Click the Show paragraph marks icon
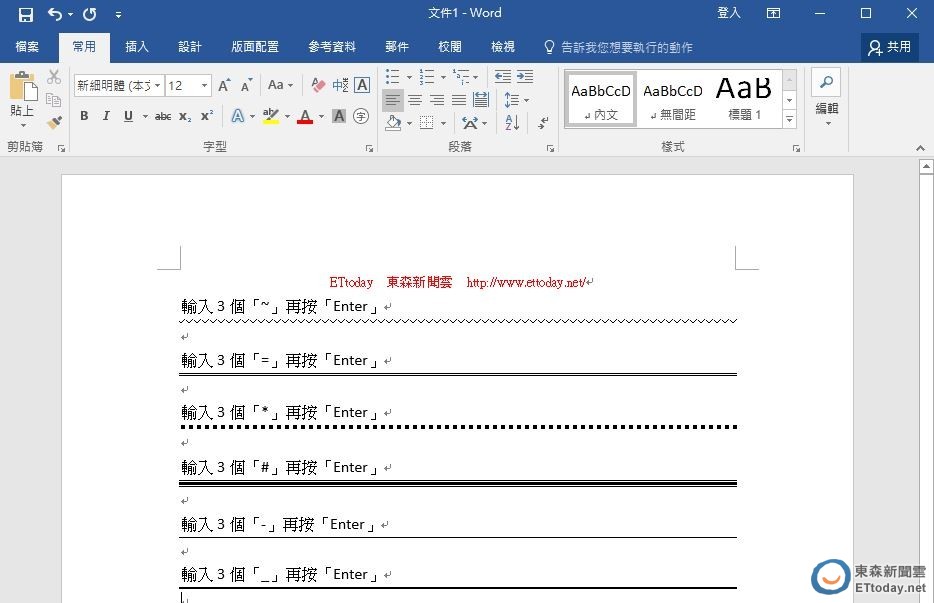Viewport: 934px width, 603px height. tap(543, 123)
